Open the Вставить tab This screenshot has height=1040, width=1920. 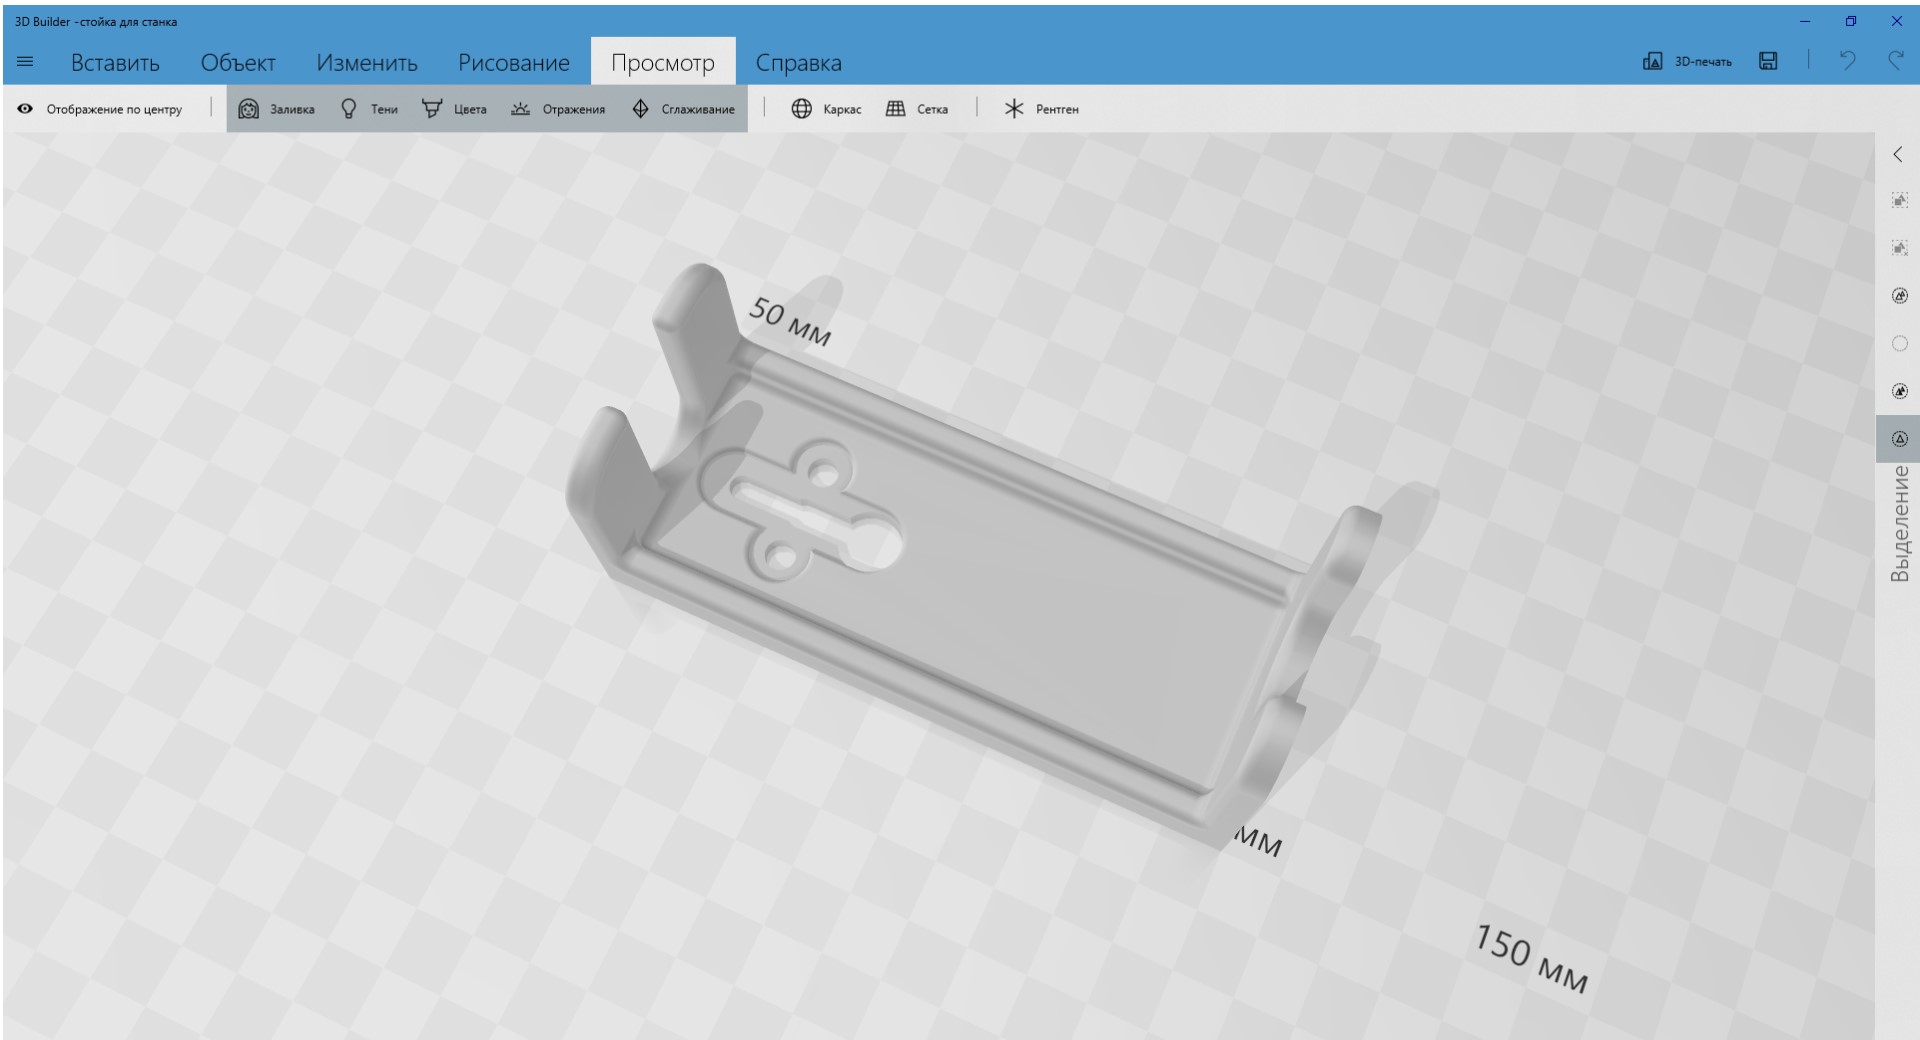point(115,62)
